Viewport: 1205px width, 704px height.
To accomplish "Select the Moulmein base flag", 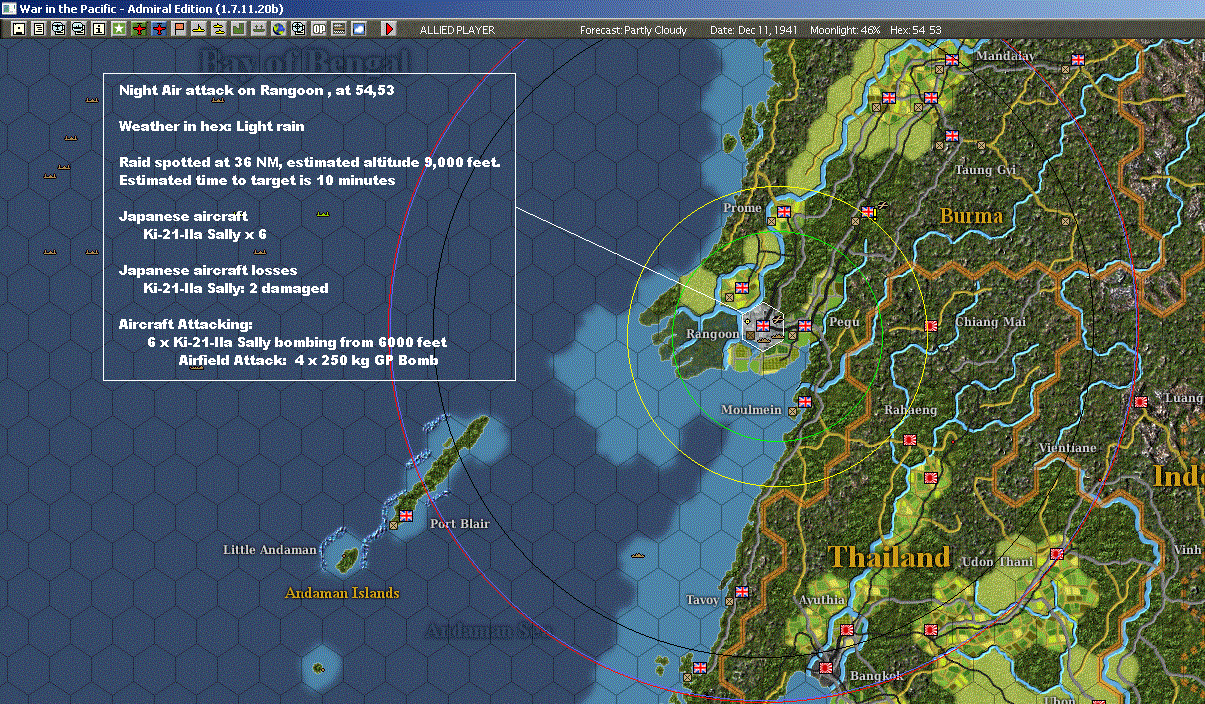I will 805,402.
